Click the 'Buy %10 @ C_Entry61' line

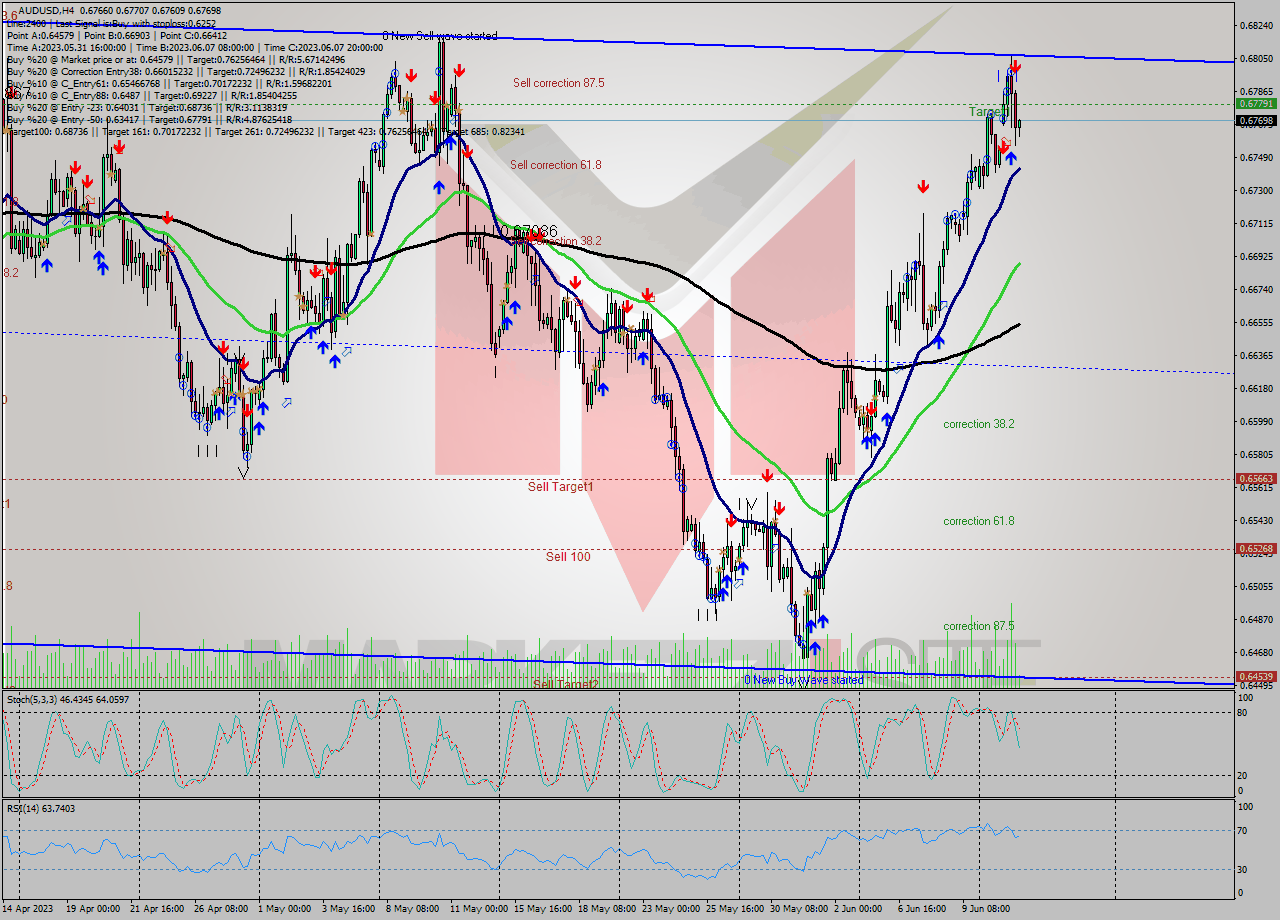tap(169, 84)
